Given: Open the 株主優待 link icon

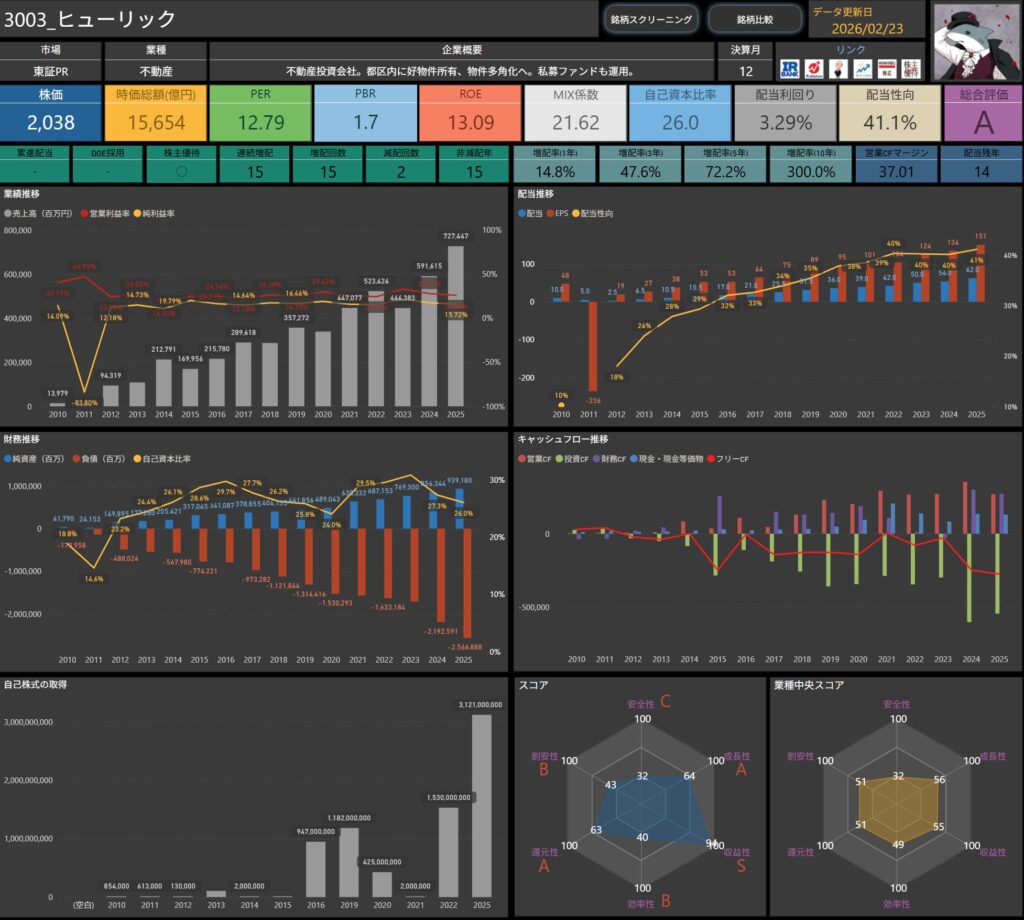Looking at the screenshot, I should click(x=911, y=69).
